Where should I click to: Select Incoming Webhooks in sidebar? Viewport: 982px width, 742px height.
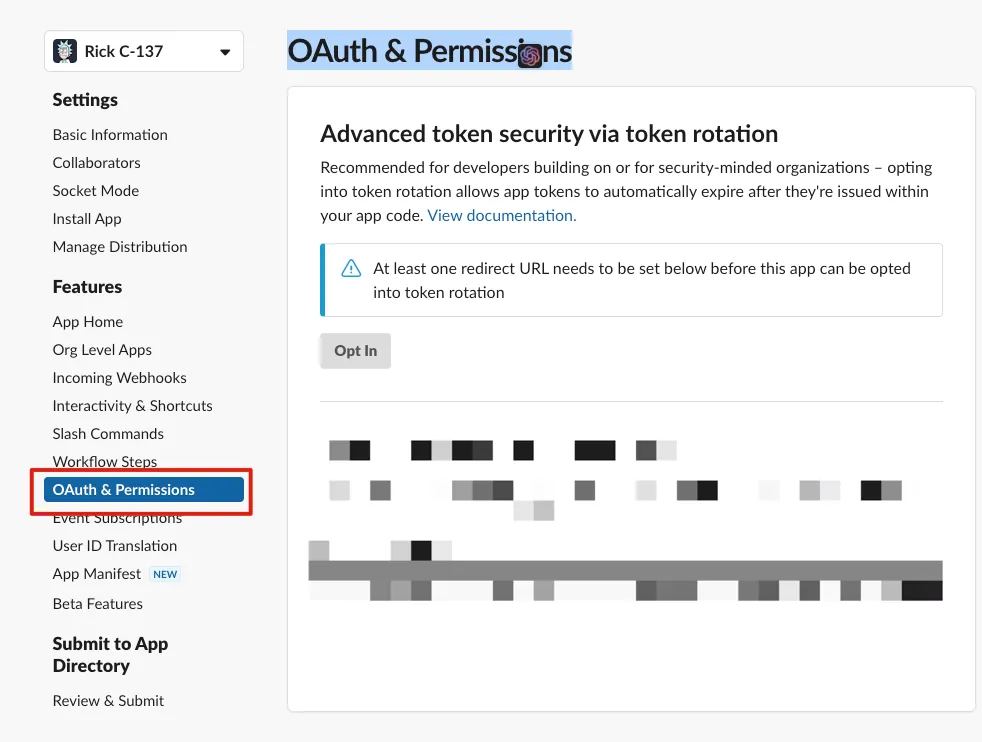pos(120,378)
